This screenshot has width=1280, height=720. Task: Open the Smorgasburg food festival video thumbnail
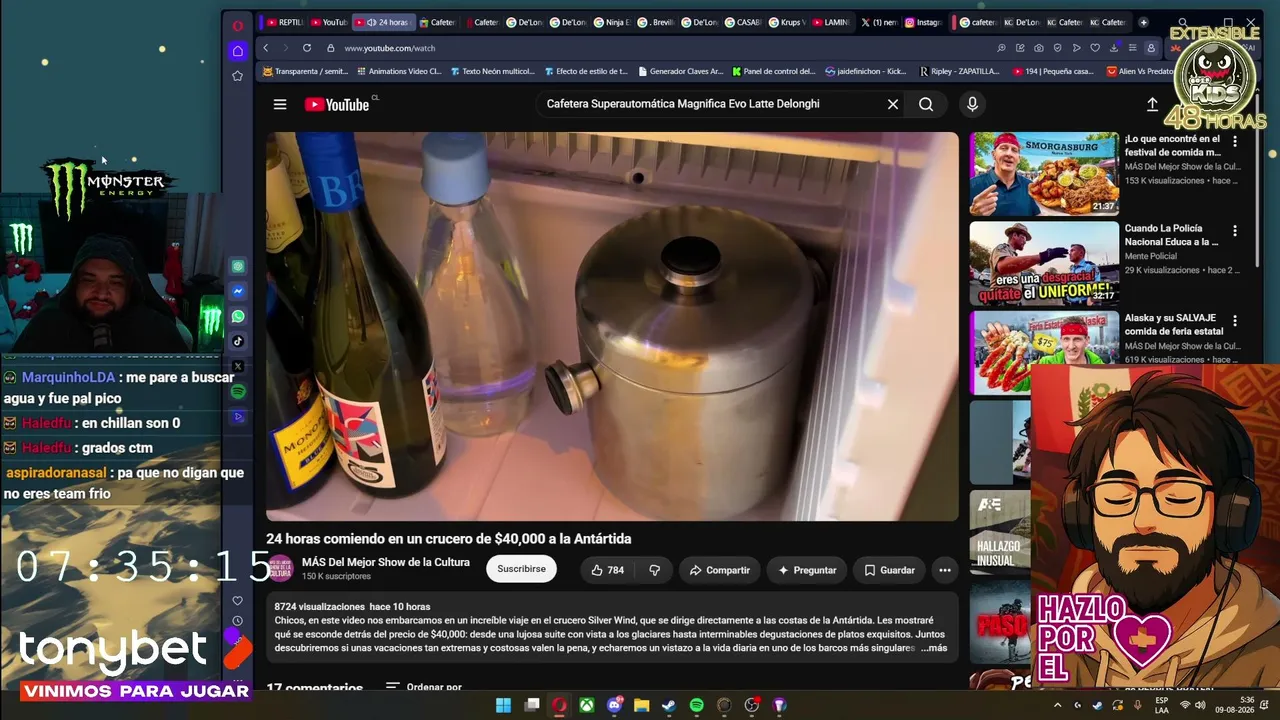tap(1044, 174)
